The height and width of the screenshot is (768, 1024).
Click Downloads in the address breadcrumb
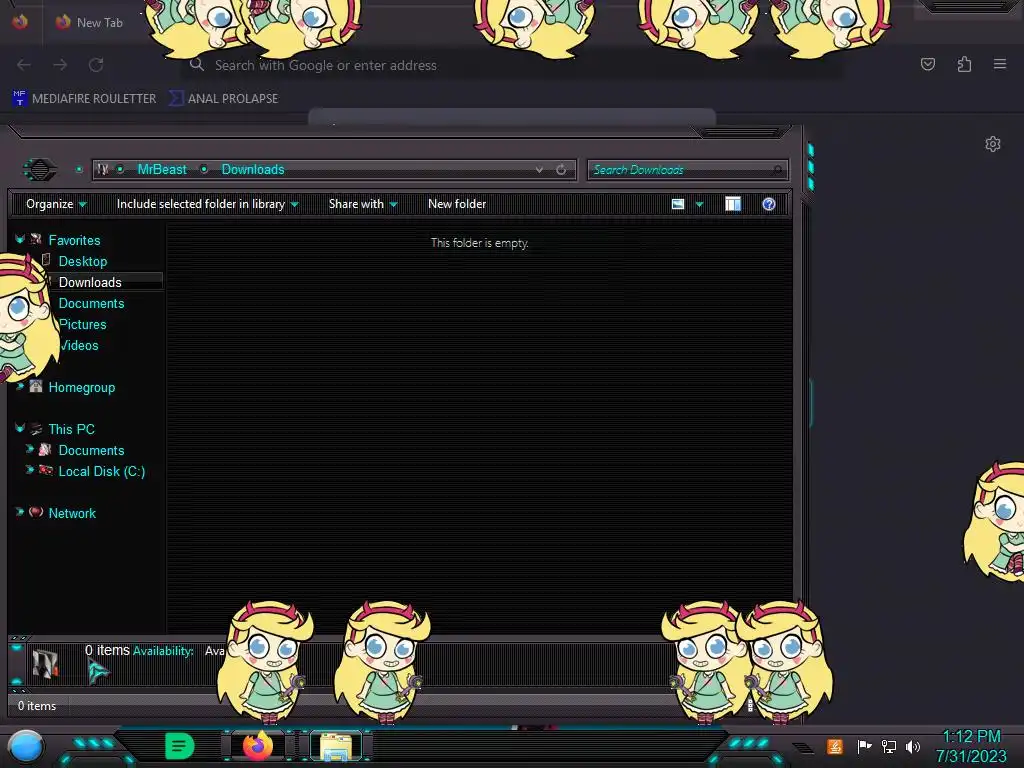(253, 170)
